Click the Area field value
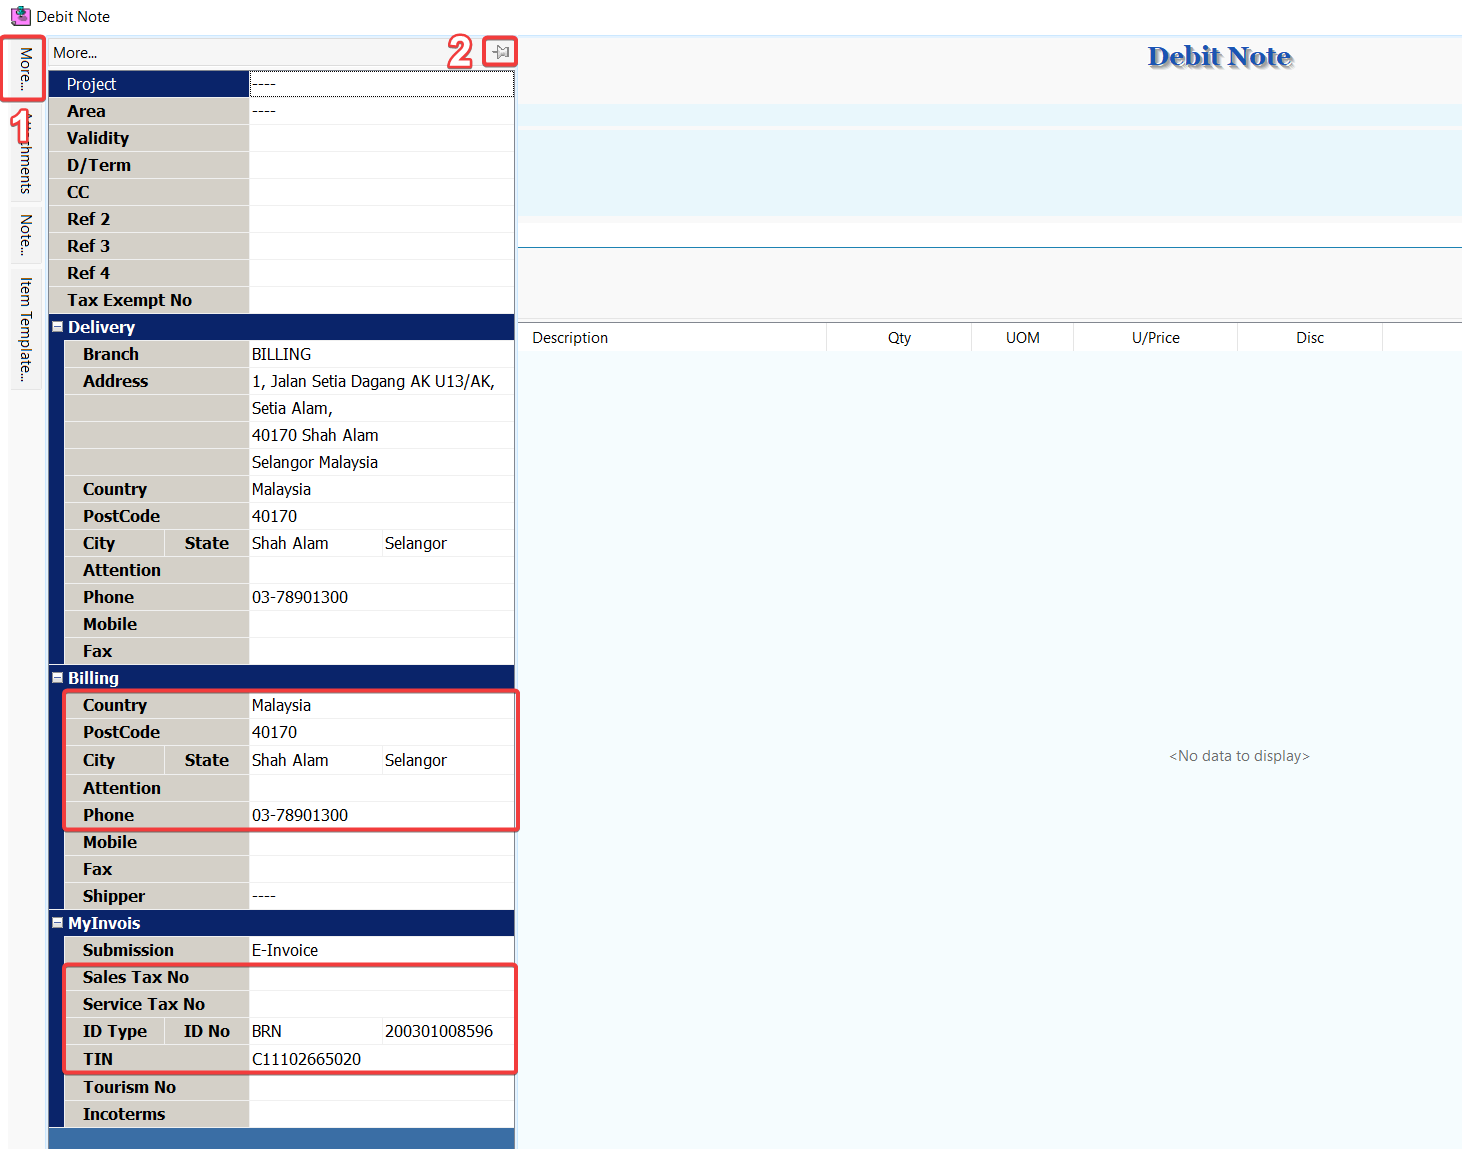This screenshot has width=1462, height=1149. (x=380, y=111)
